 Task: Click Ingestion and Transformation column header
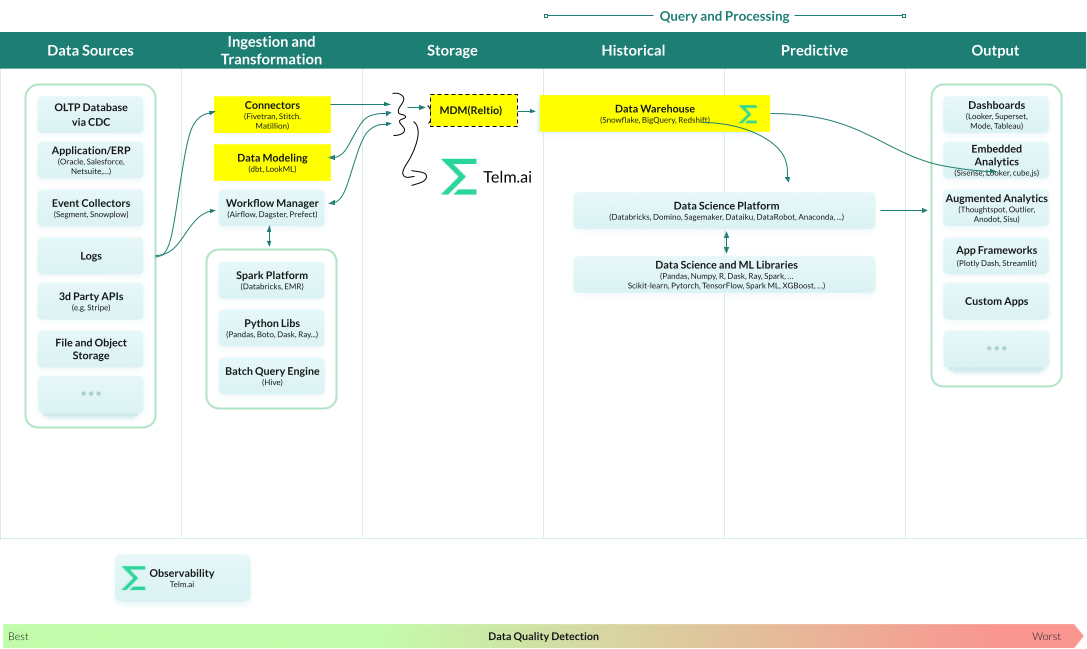coord(271,51)
